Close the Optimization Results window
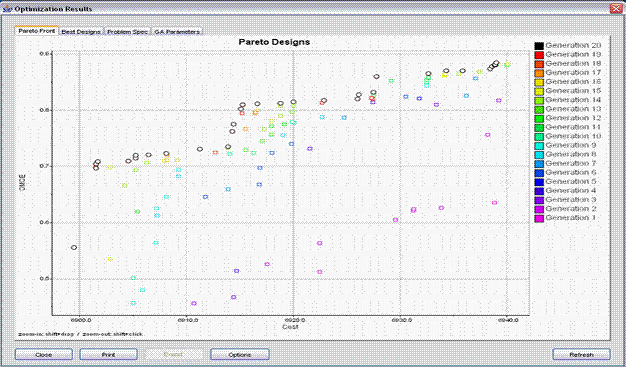The width and height of the screenshot is (626, 367). (x=616, y=8)
